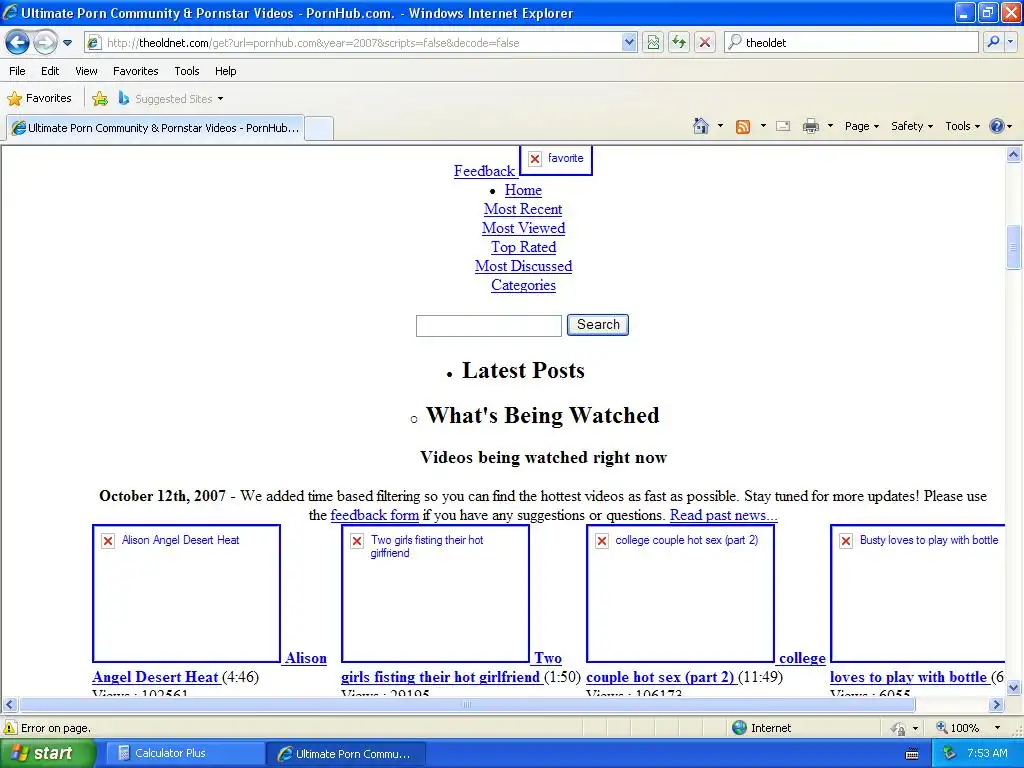Expand the Print dropdown arrow
Viewport: 1024px width, 768px height.
pos(830,126)
